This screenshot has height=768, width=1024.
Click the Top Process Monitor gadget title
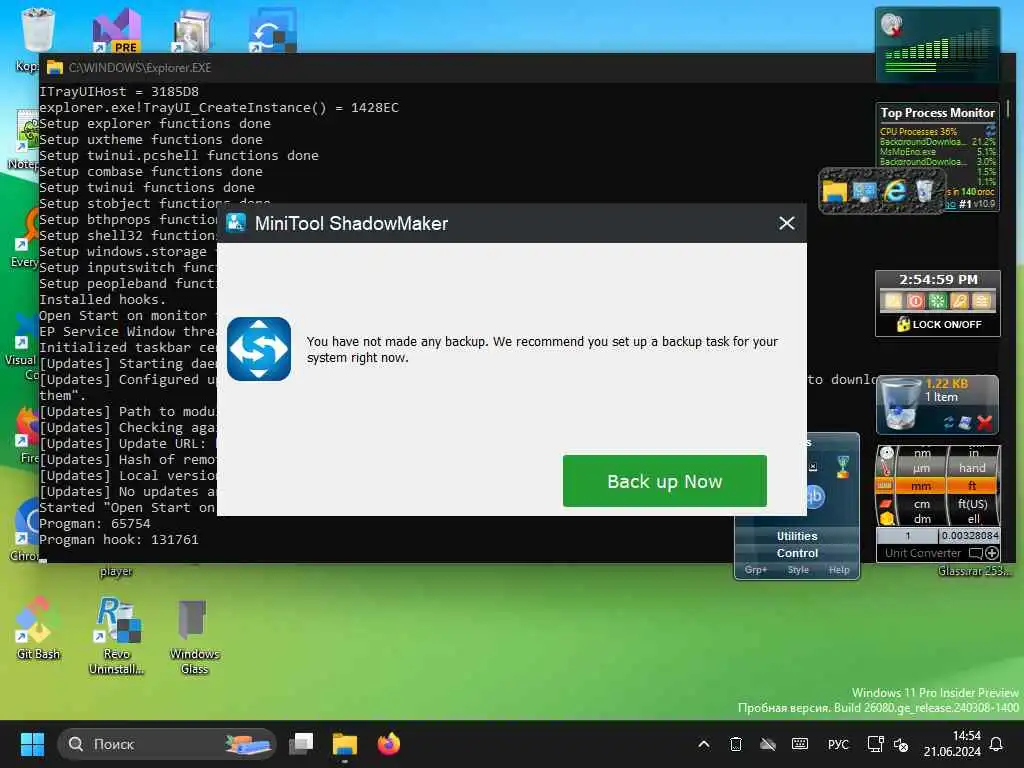(x=937, y=112)
